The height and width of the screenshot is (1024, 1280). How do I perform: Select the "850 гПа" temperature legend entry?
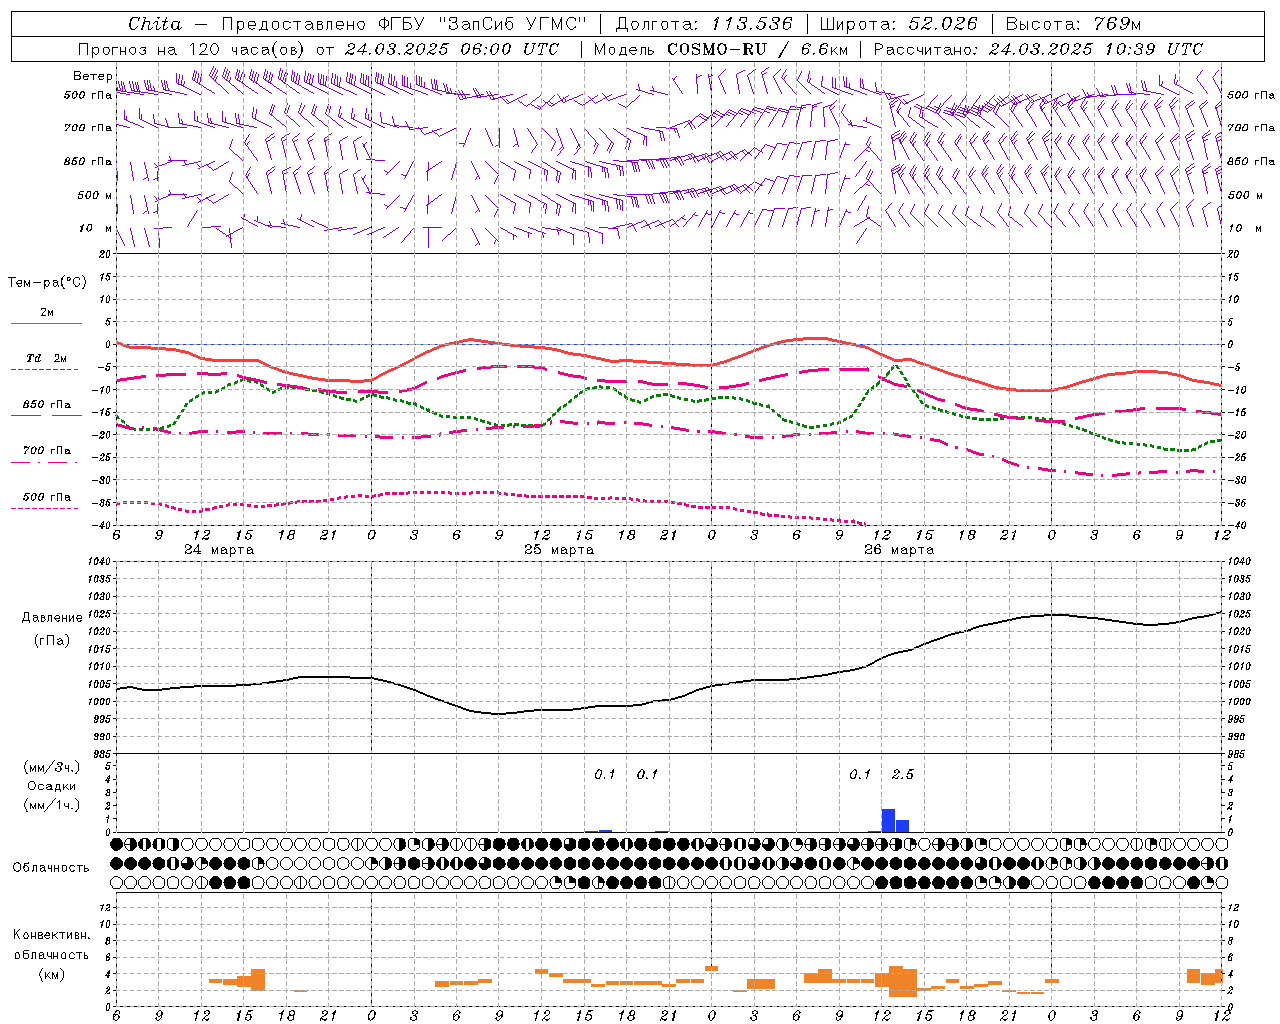click(46, 405)
